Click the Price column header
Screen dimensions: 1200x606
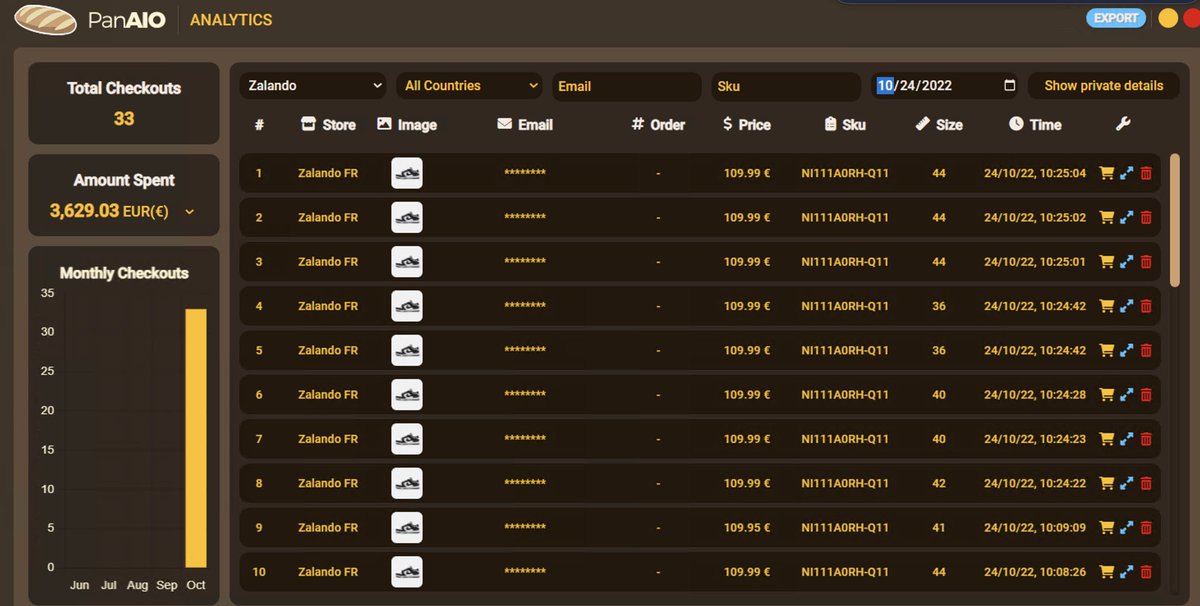tap(746, 125)
